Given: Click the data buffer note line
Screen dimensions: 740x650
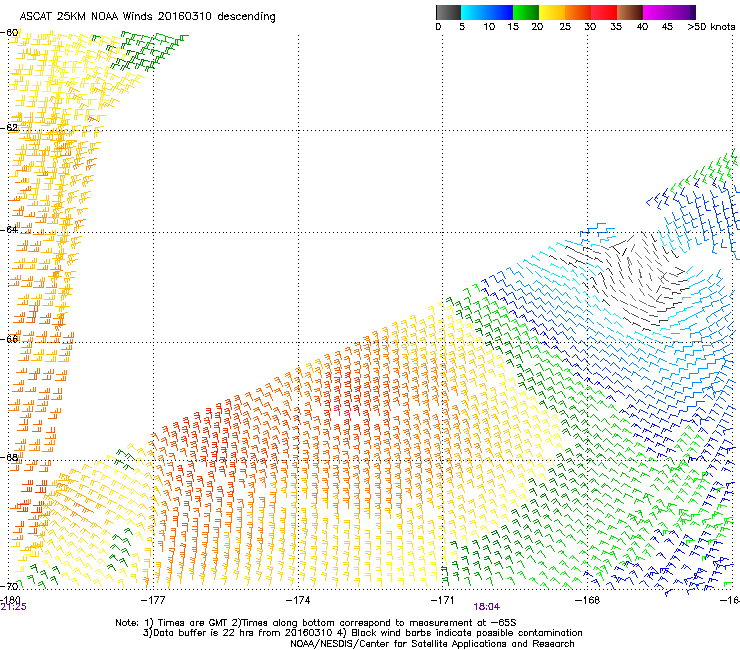Looking at the screenshot, I should tap(362, 633).
